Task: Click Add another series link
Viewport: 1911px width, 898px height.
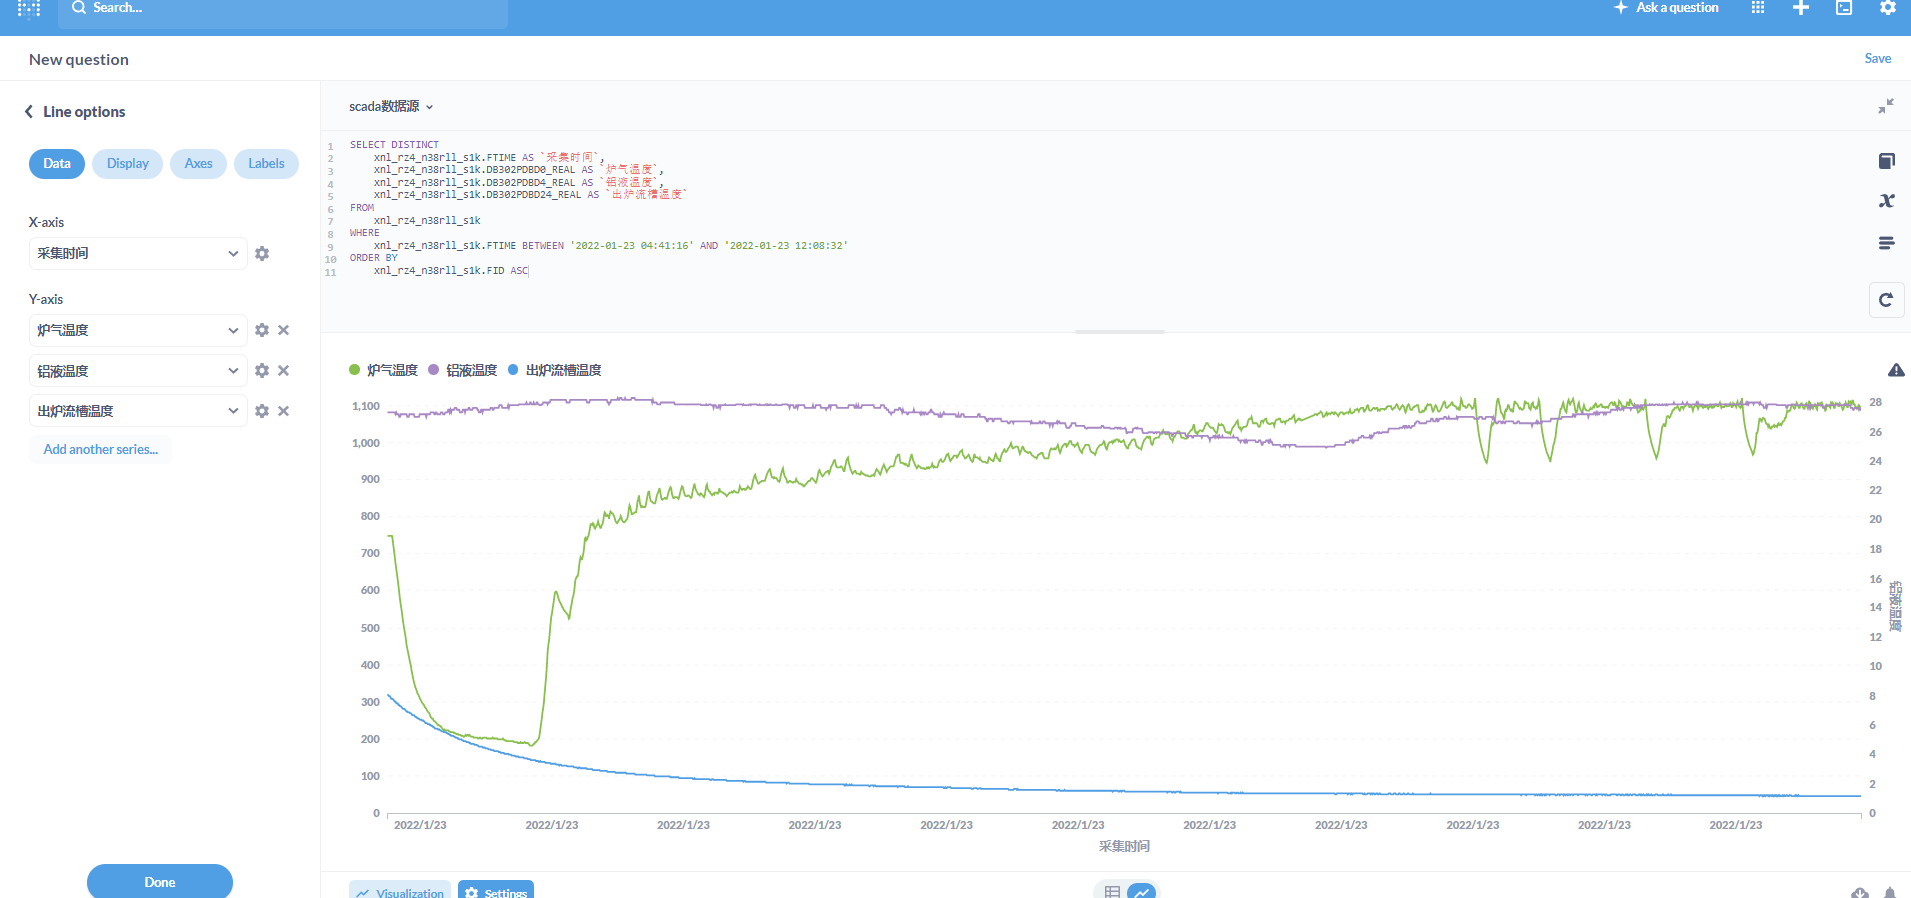Action: point(101,449)
